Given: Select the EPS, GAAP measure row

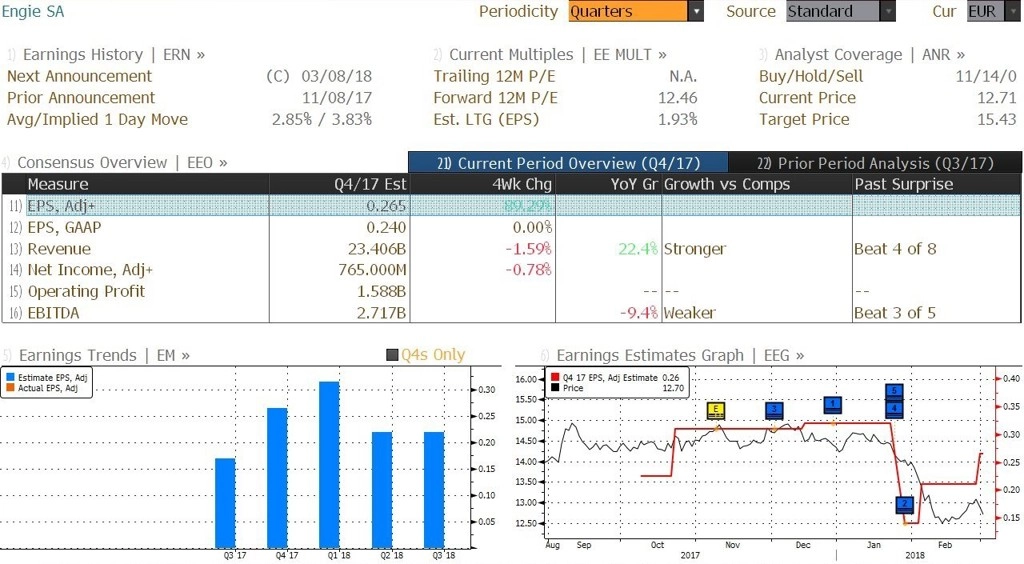Looking at the screenshot, I should click(511, 227).
